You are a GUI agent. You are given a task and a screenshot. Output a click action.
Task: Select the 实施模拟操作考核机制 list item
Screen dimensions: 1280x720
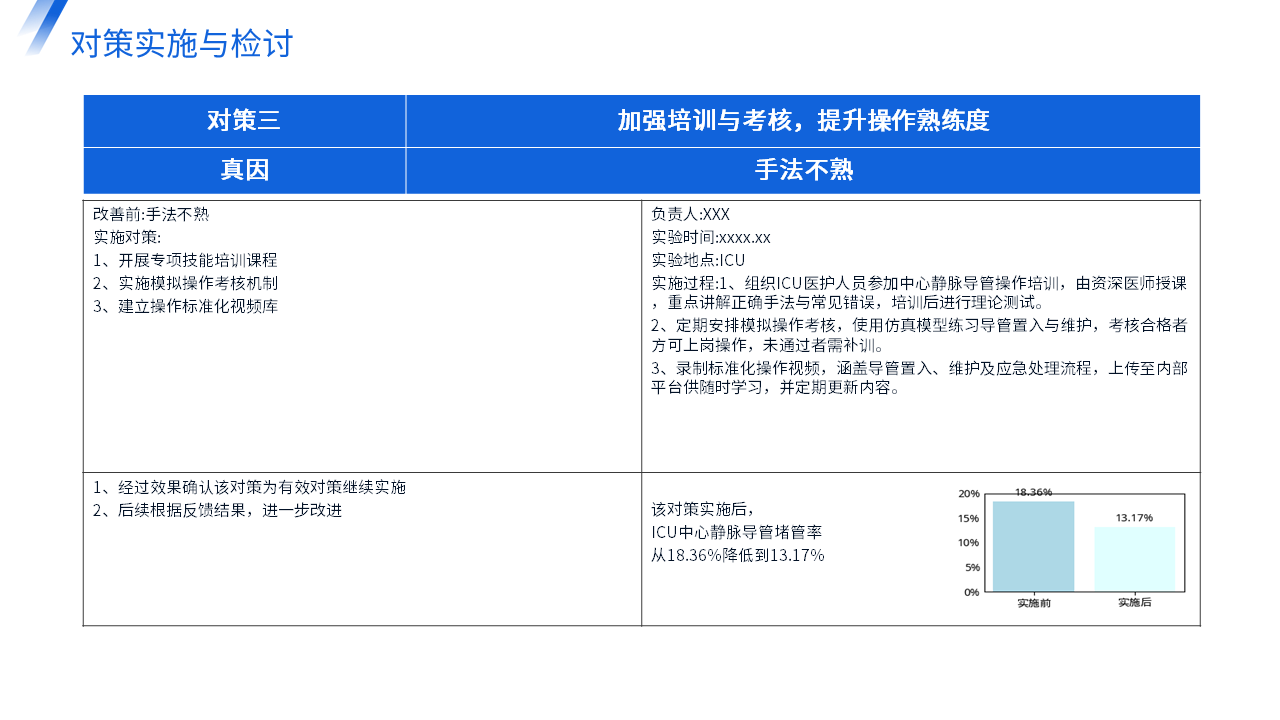pos(185,283)
